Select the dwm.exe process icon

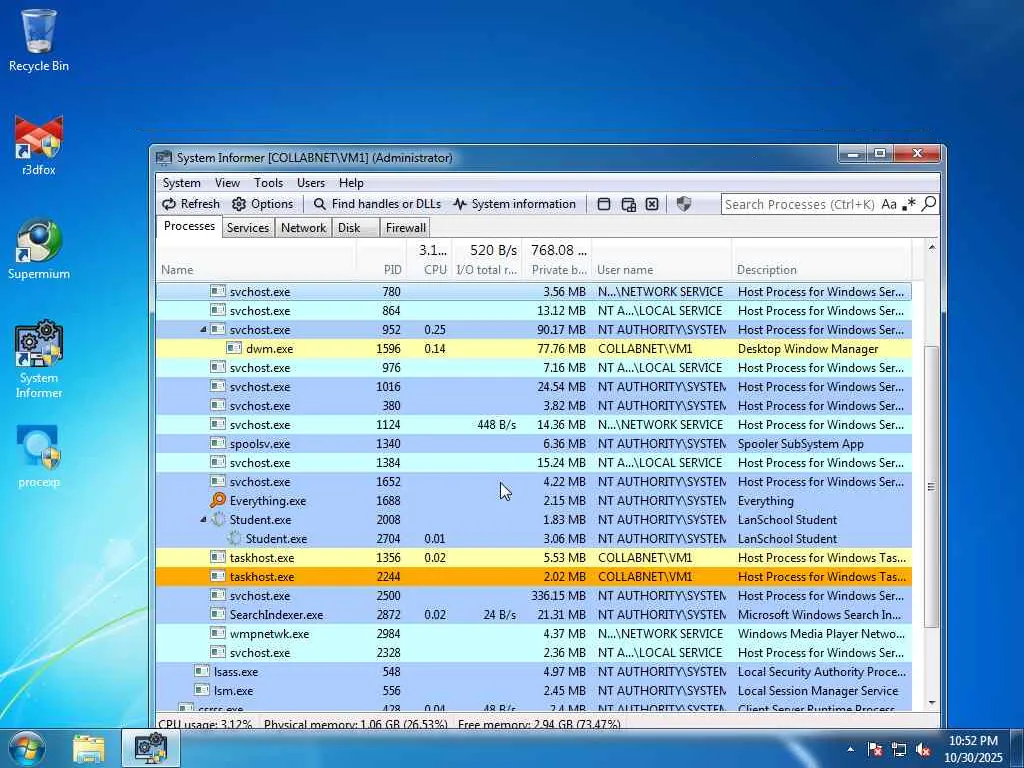(x=234, y=348)
